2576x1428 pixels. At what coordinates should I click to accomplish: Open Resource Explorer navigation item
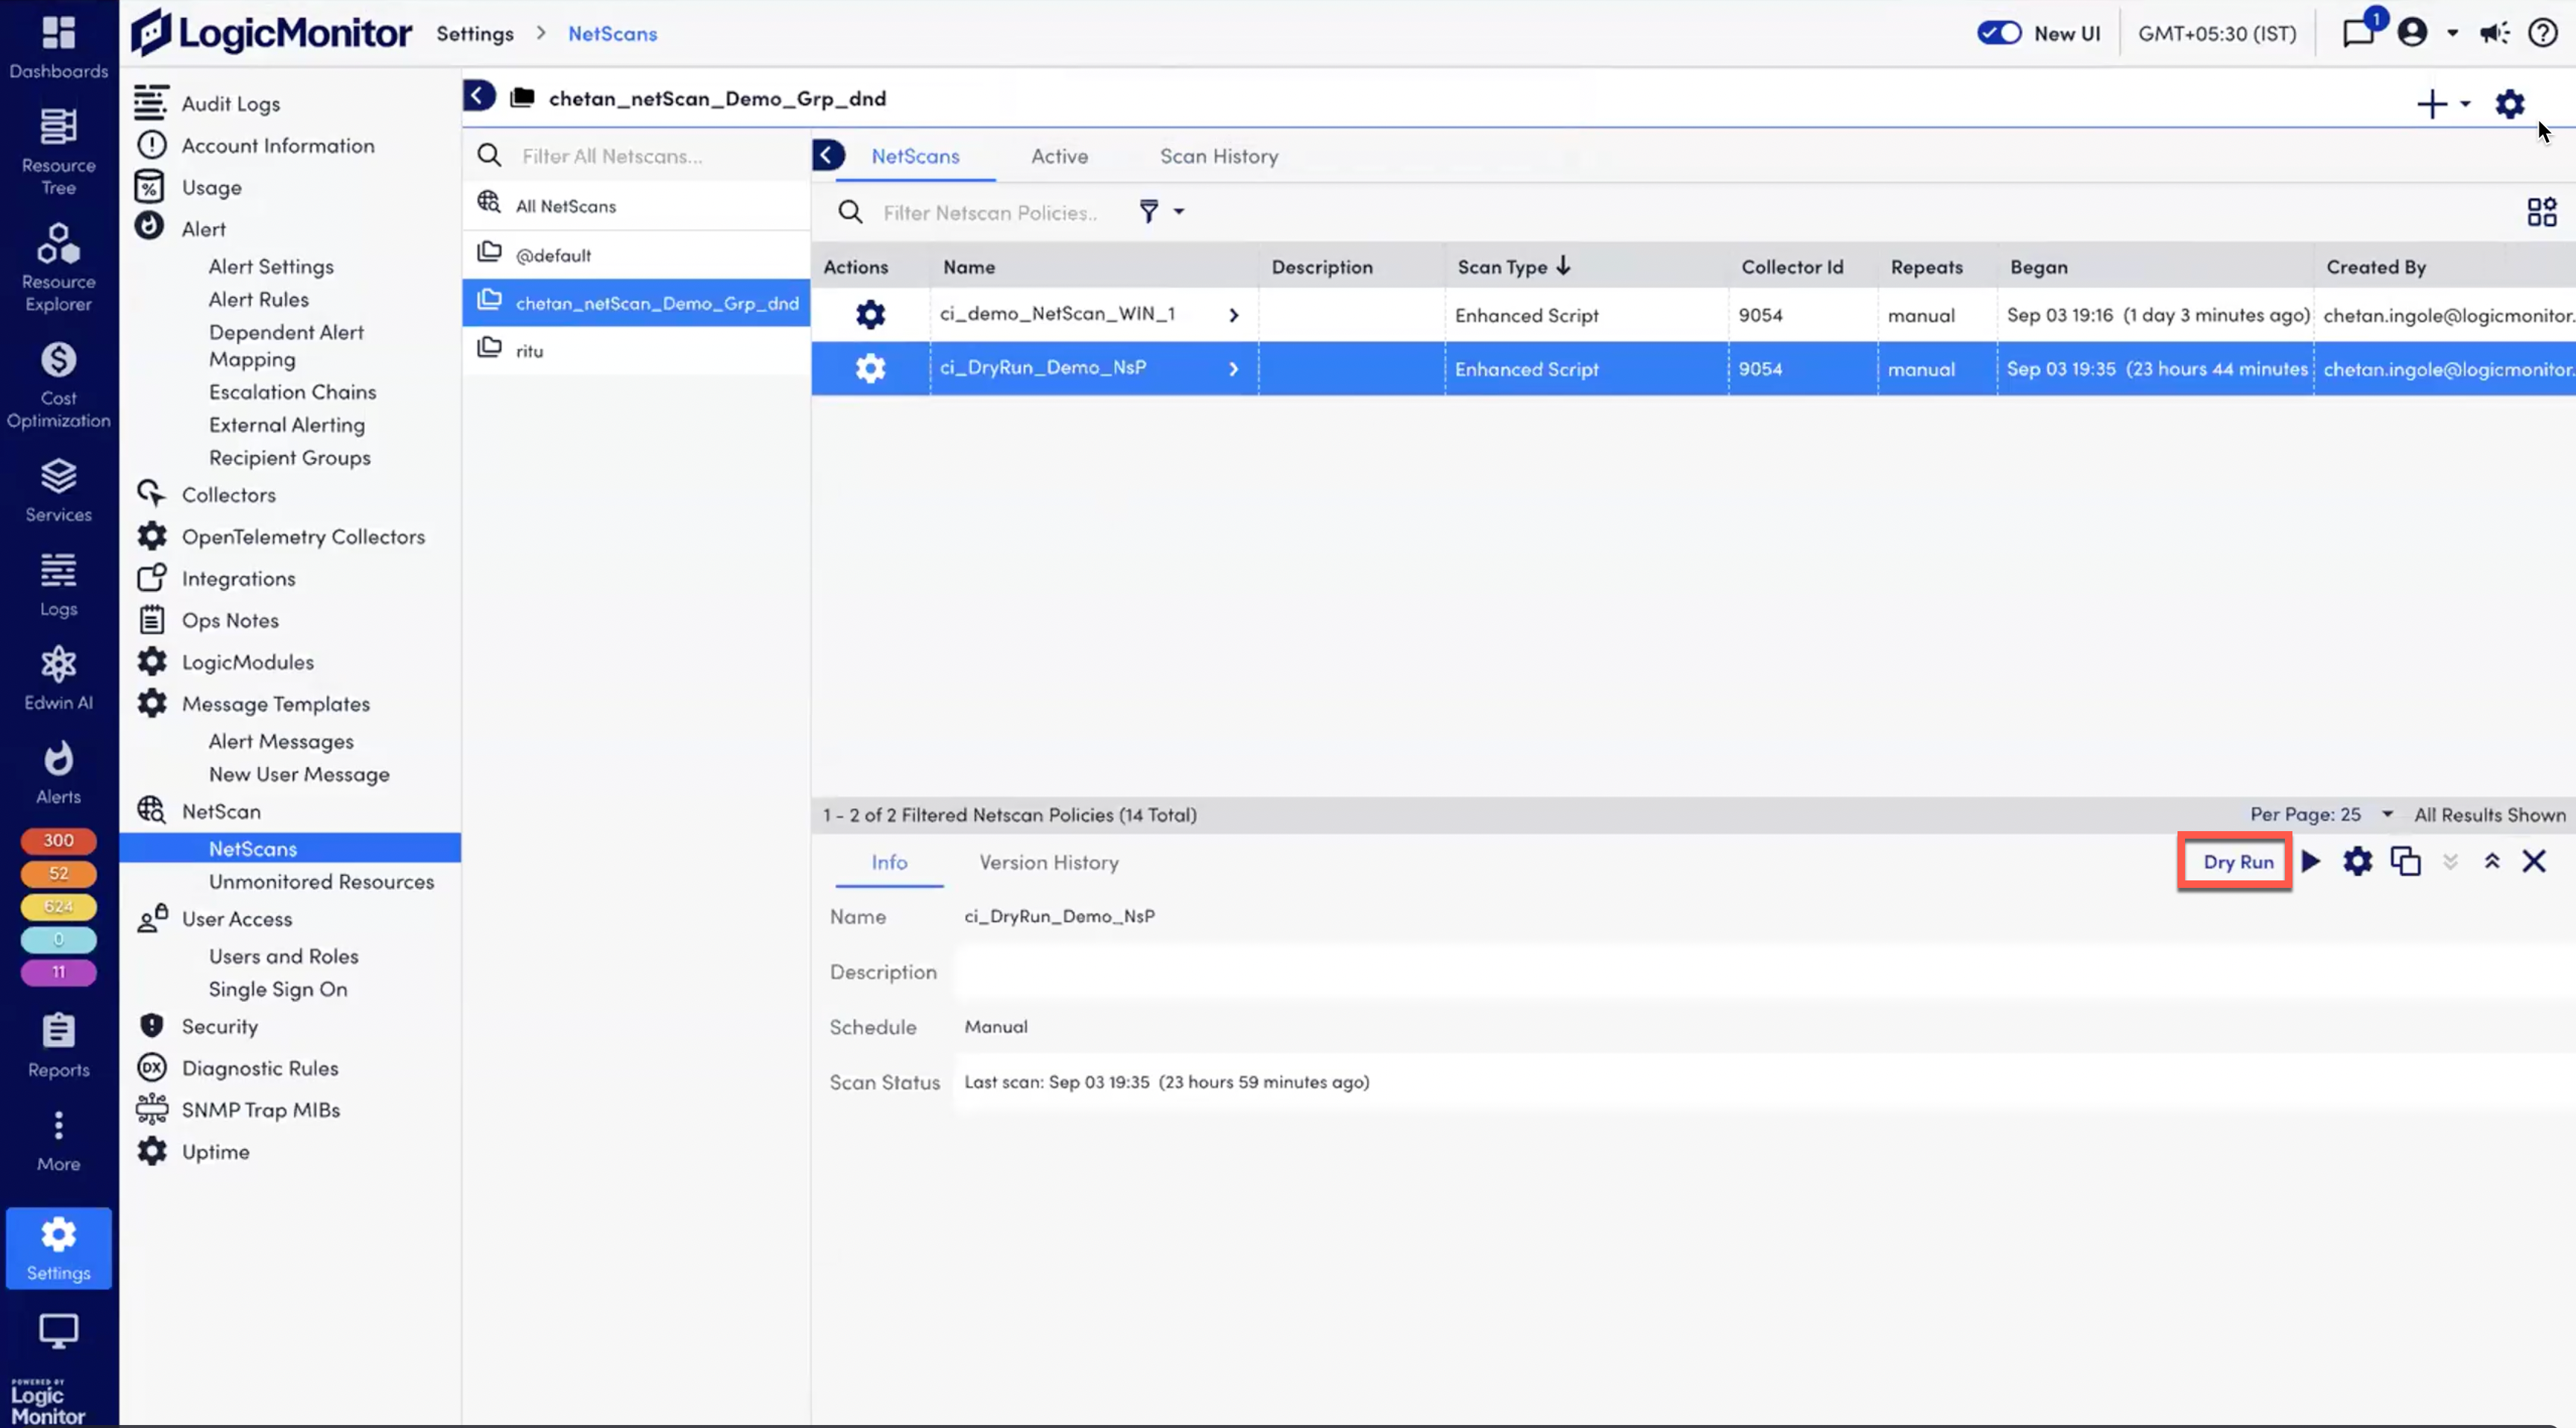tap(58, 268)
